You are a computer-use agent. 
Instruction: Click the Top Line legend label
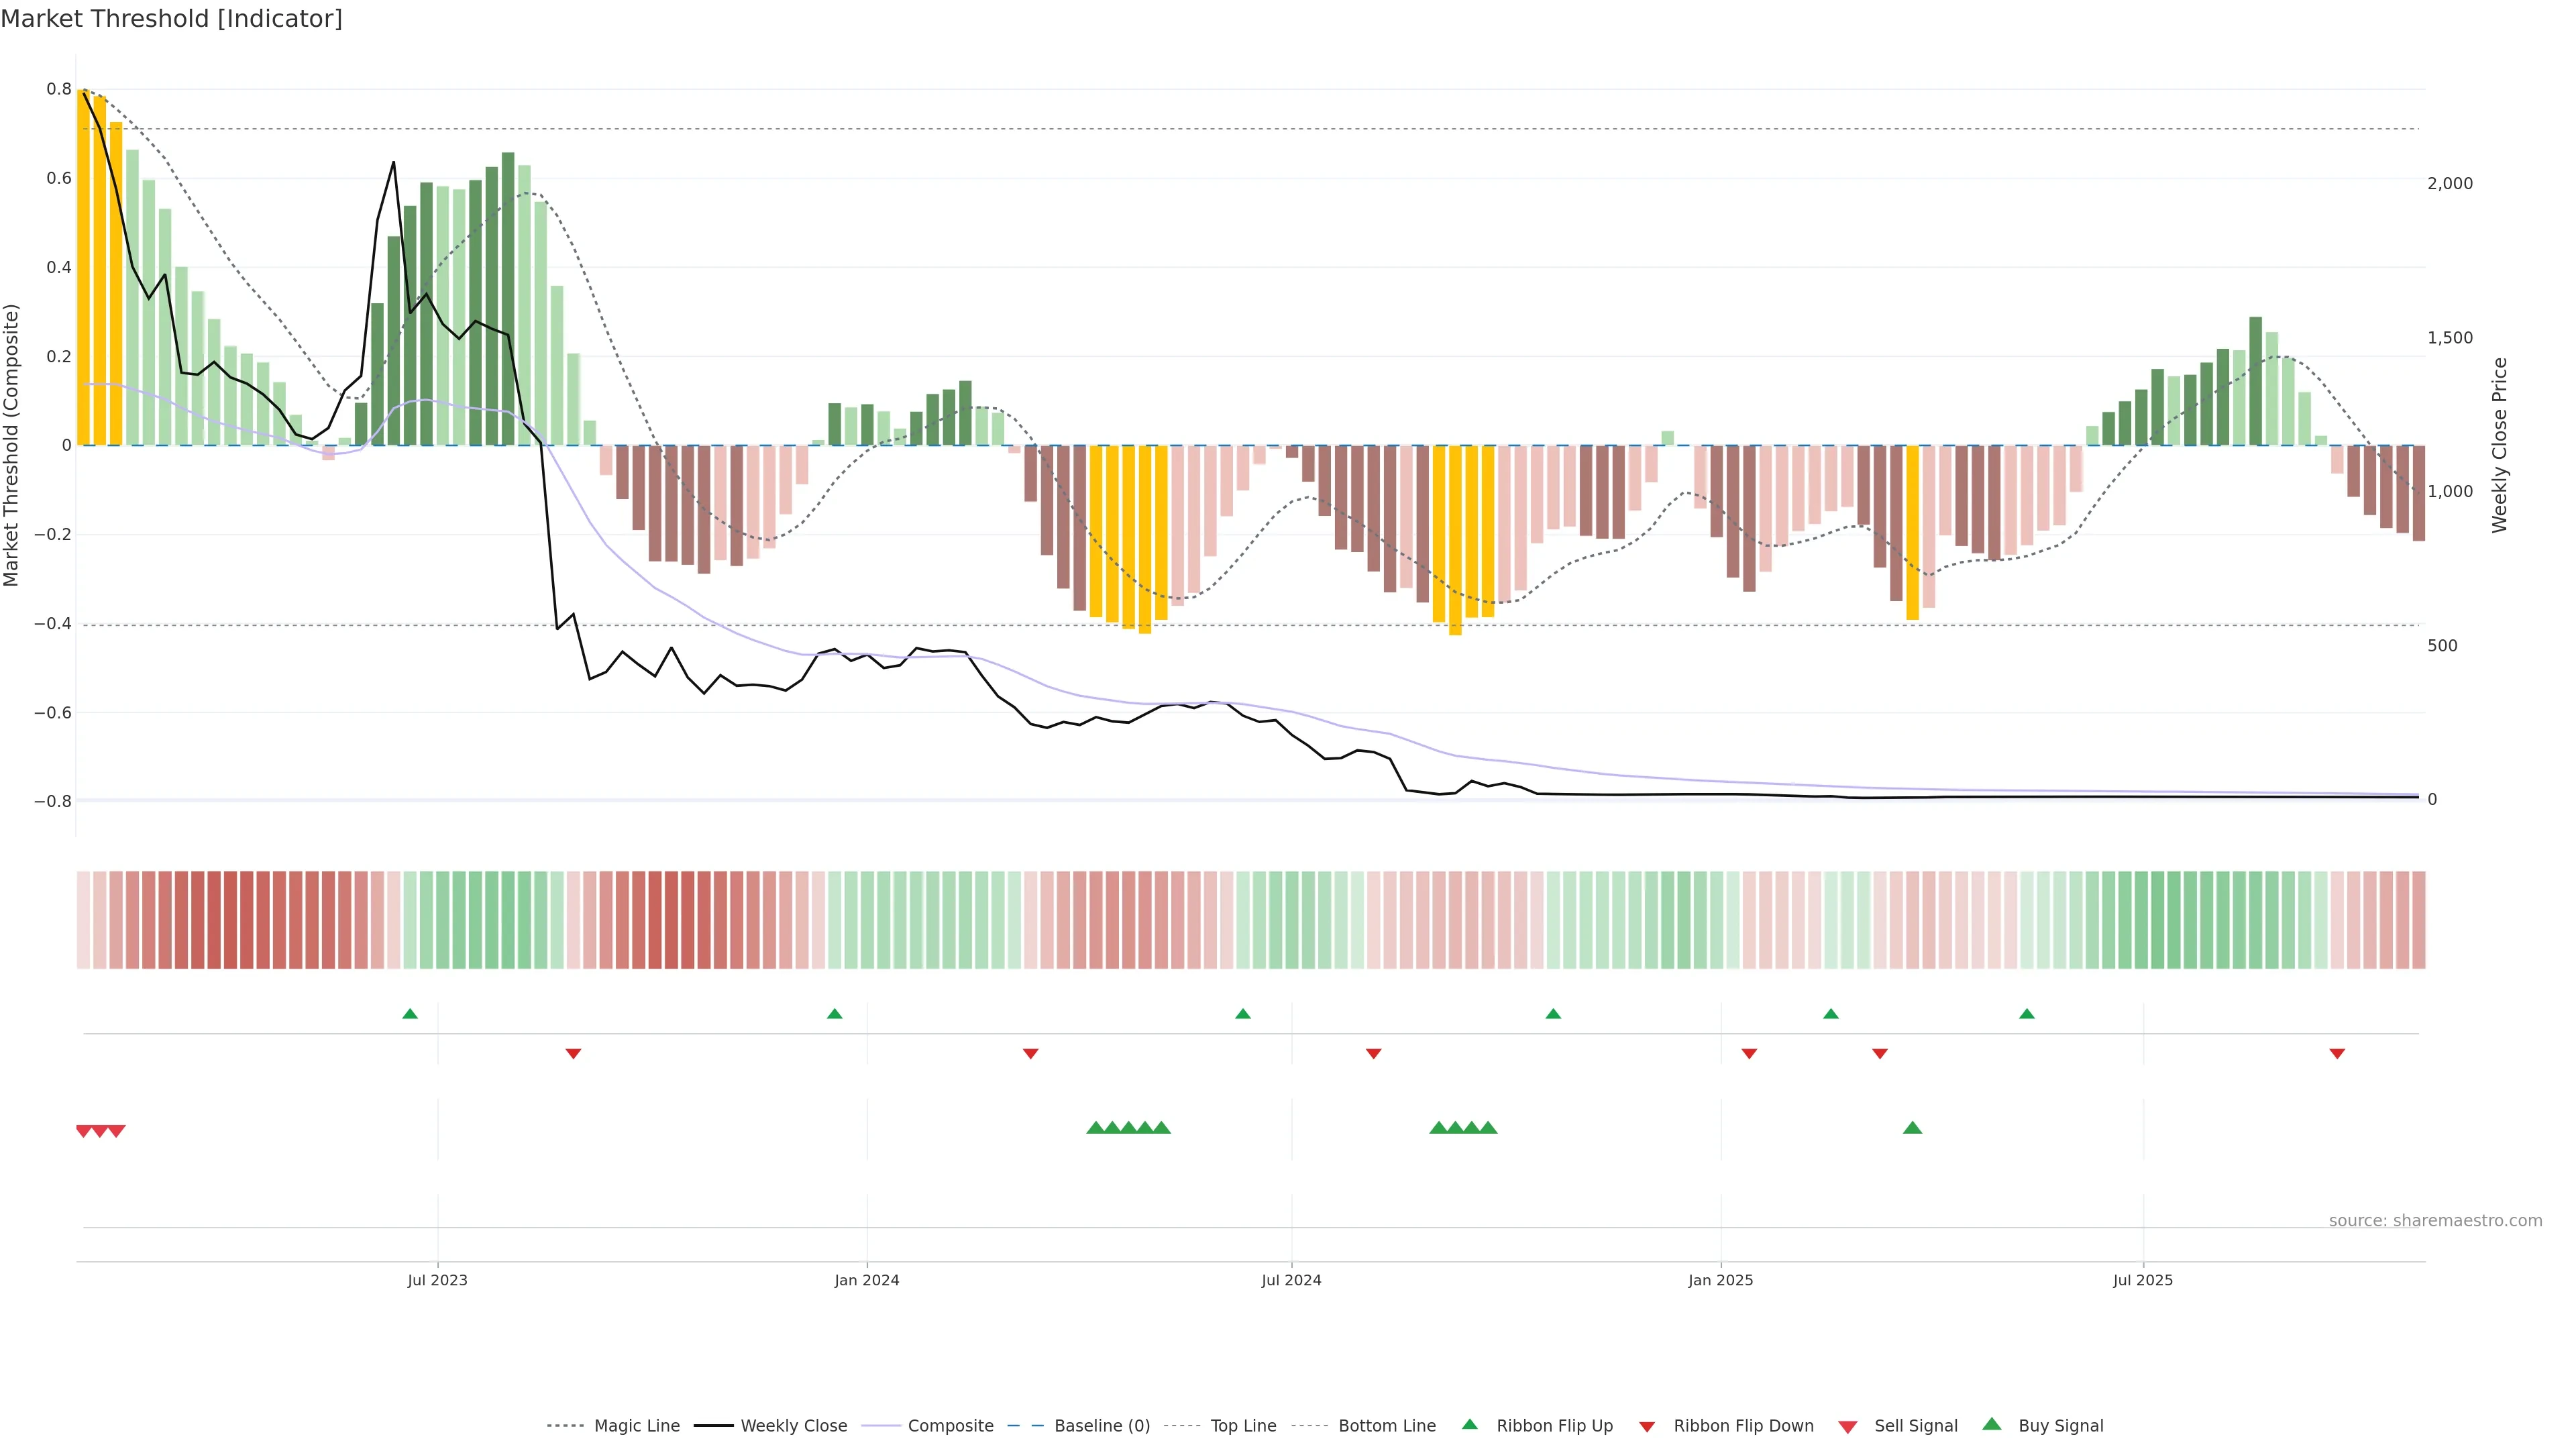tap(1243, 1426)
